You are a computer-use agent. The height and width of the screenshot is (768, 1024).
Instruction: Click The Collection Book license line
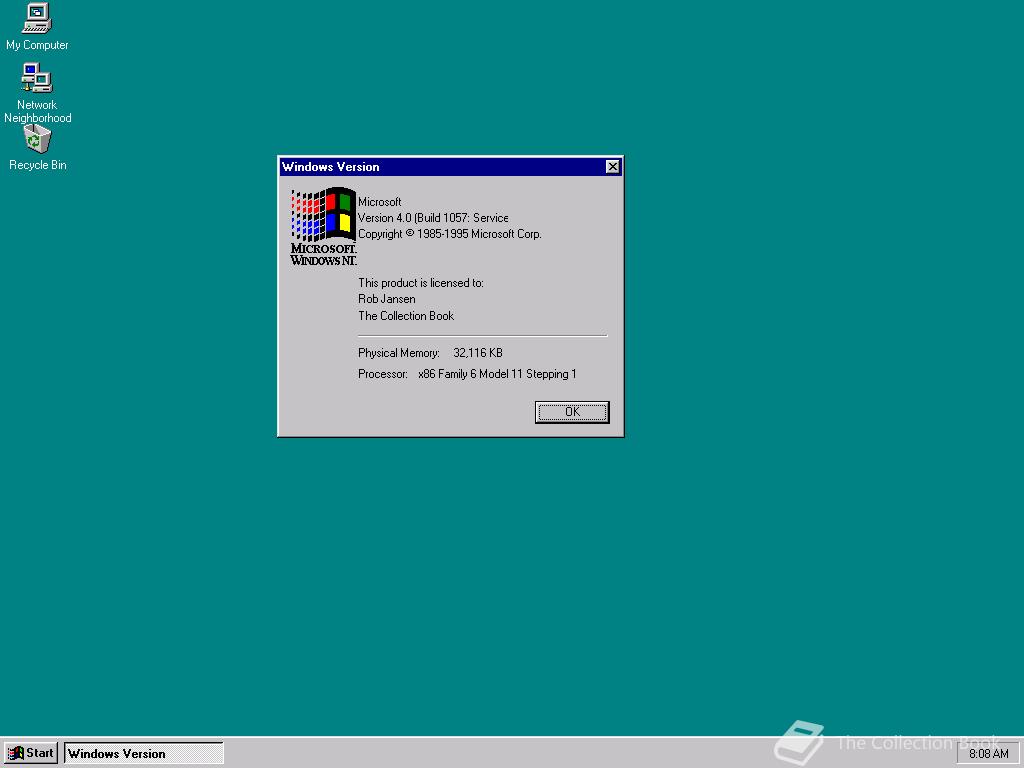(406, 315)
